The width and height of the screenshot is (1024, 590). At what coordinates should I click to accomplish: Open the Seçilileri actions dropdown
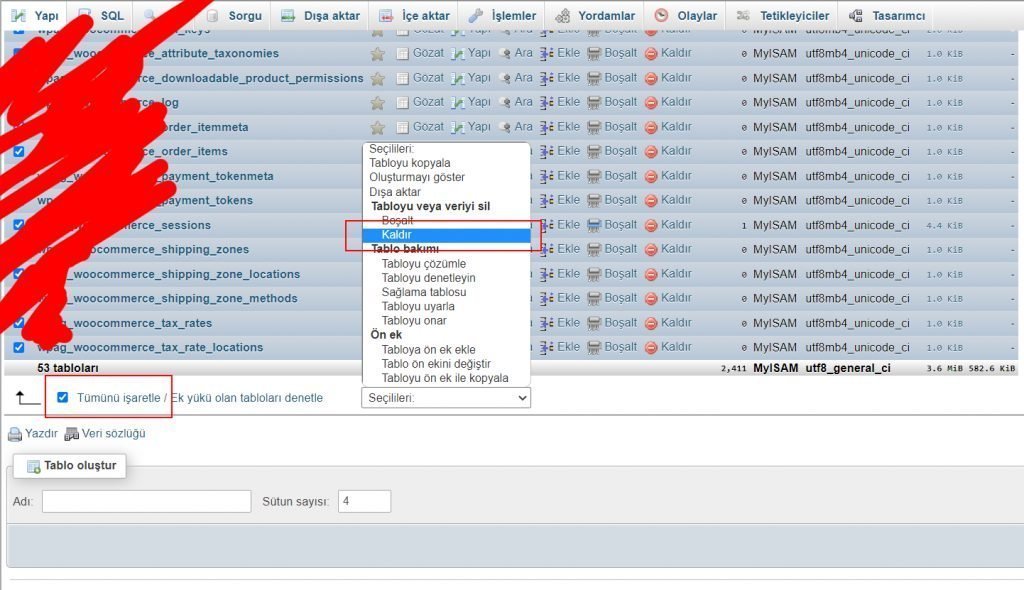(x=446, y=398)
